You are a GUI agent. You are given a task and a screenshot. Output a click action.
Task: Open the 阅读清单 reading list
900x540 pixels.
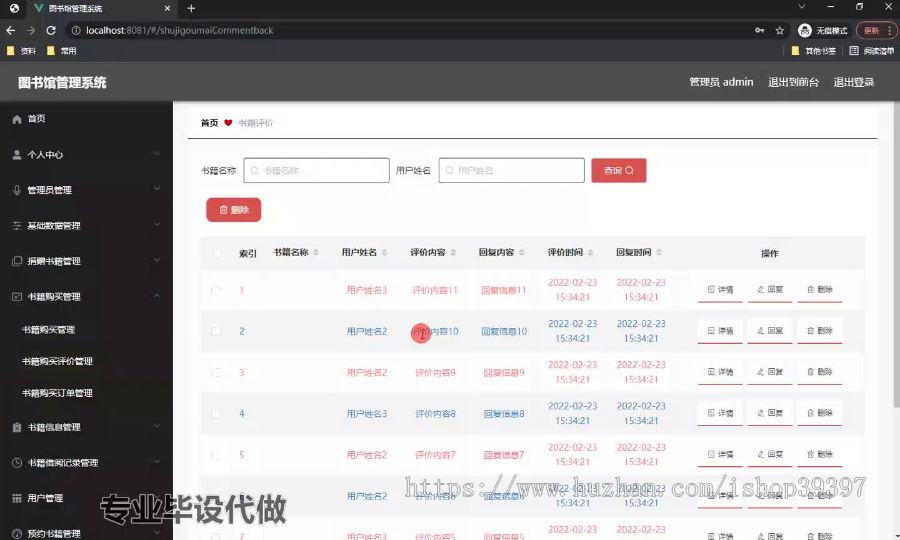[871, 51]
